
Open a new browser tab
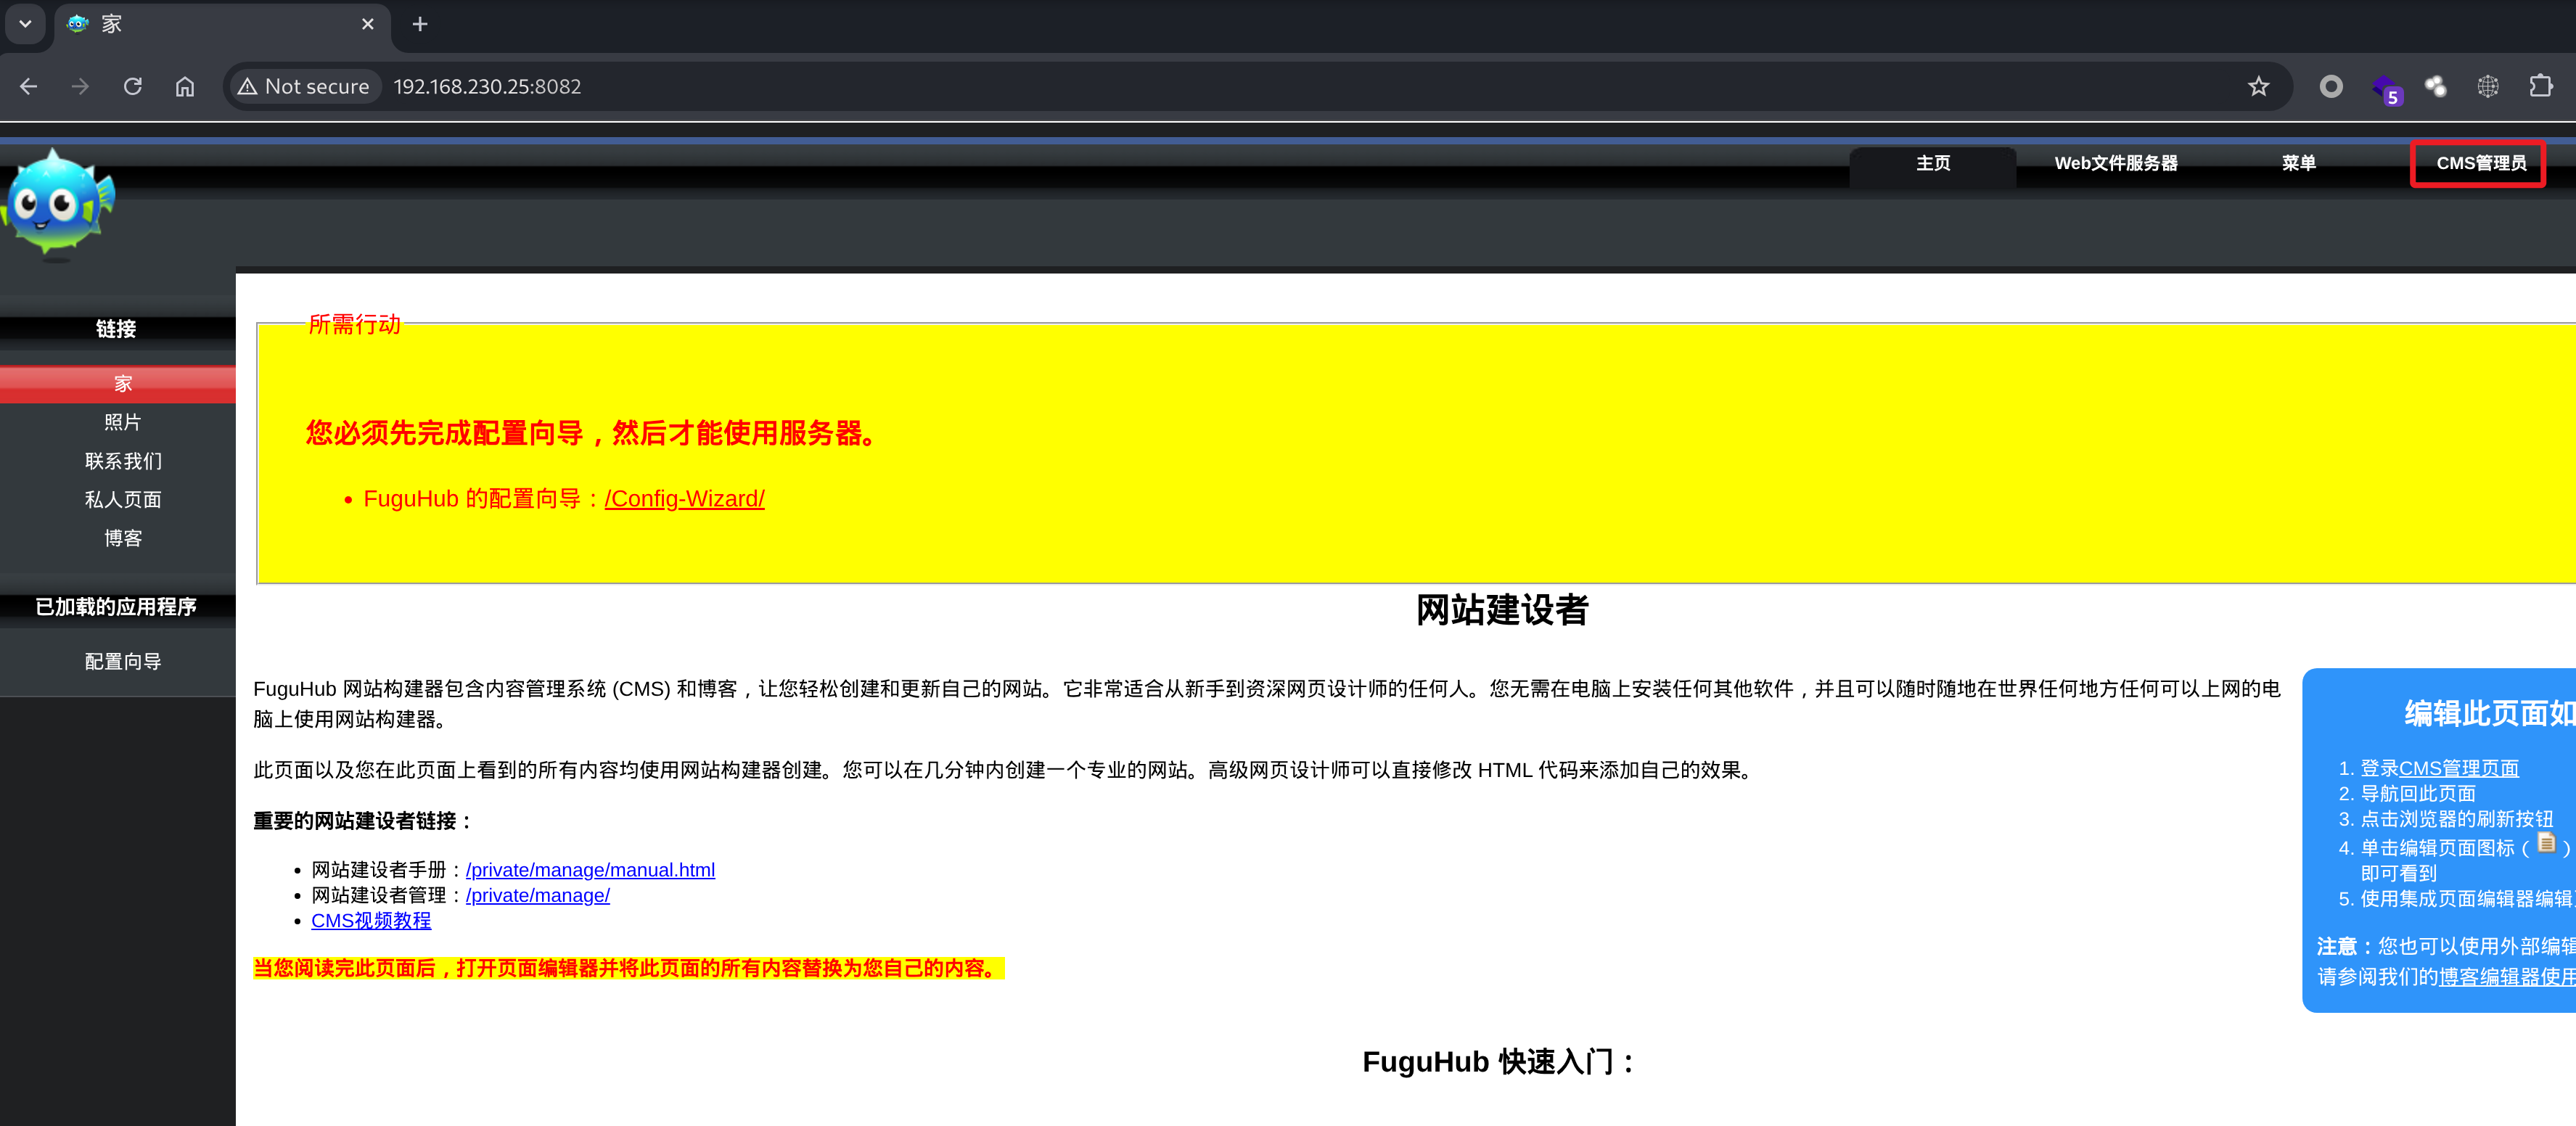pyautogui.click(x=420, y=24)
